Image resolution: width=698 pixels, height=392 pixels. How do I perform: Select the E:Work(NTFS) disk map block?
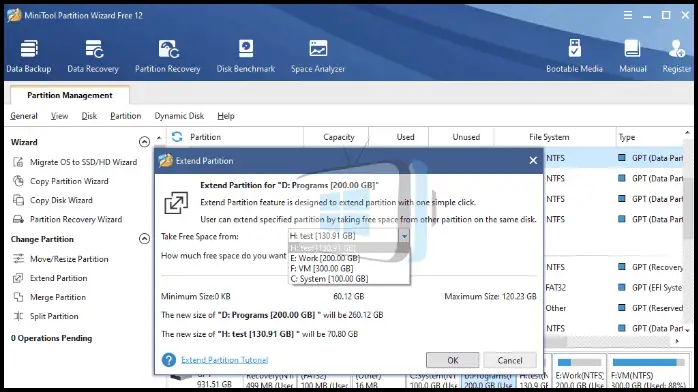pos(579,372)
